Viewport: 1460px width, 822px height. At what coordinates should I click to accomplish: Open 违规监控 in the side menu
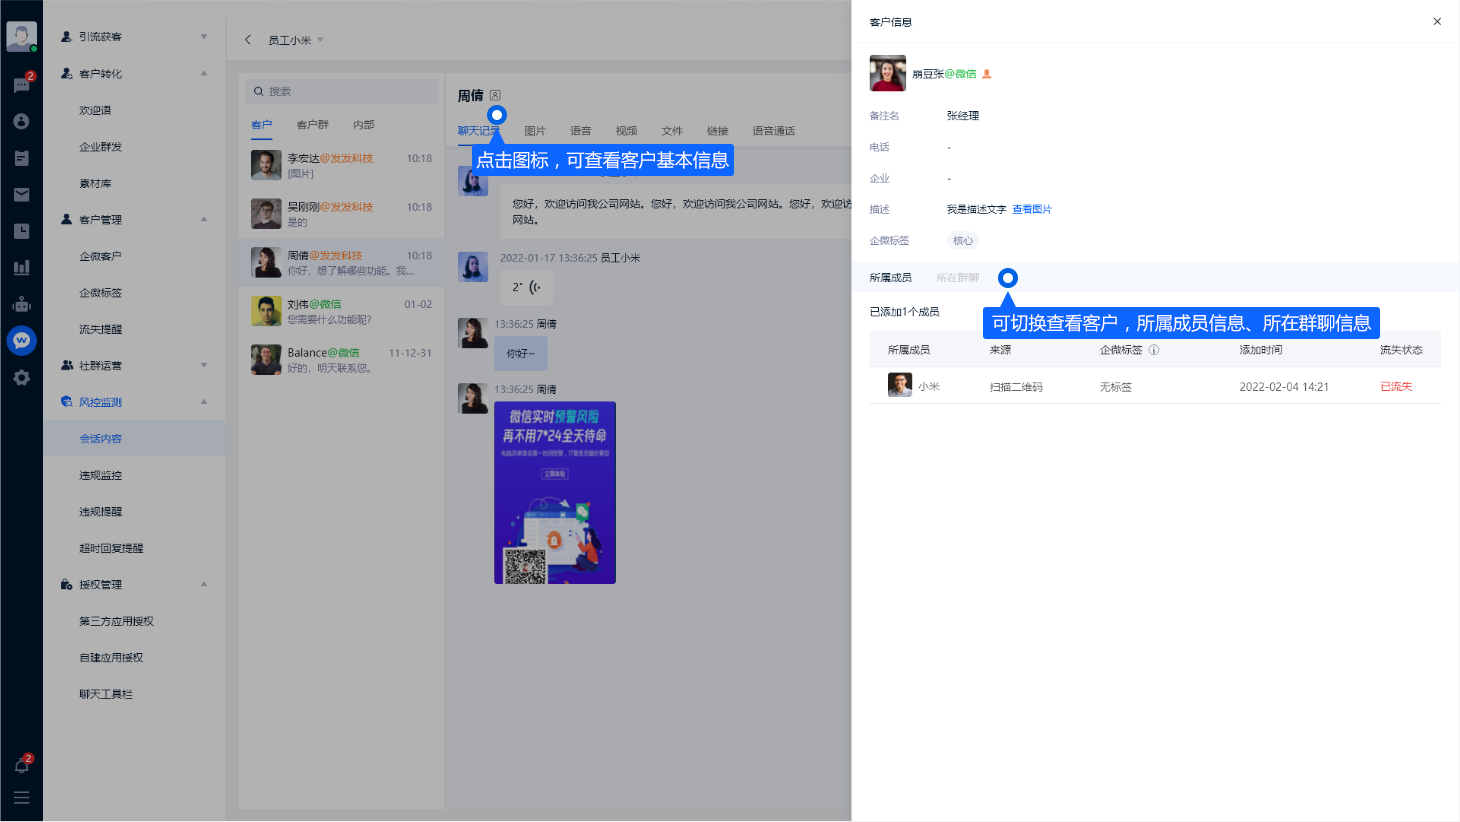101,476
